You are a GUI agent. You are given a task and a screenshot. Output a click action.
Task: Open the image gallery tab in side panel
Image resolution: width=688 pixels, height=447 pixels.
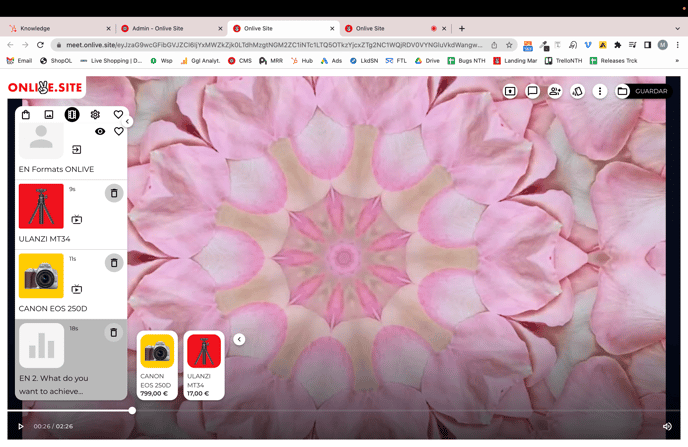tap(49, 114)
